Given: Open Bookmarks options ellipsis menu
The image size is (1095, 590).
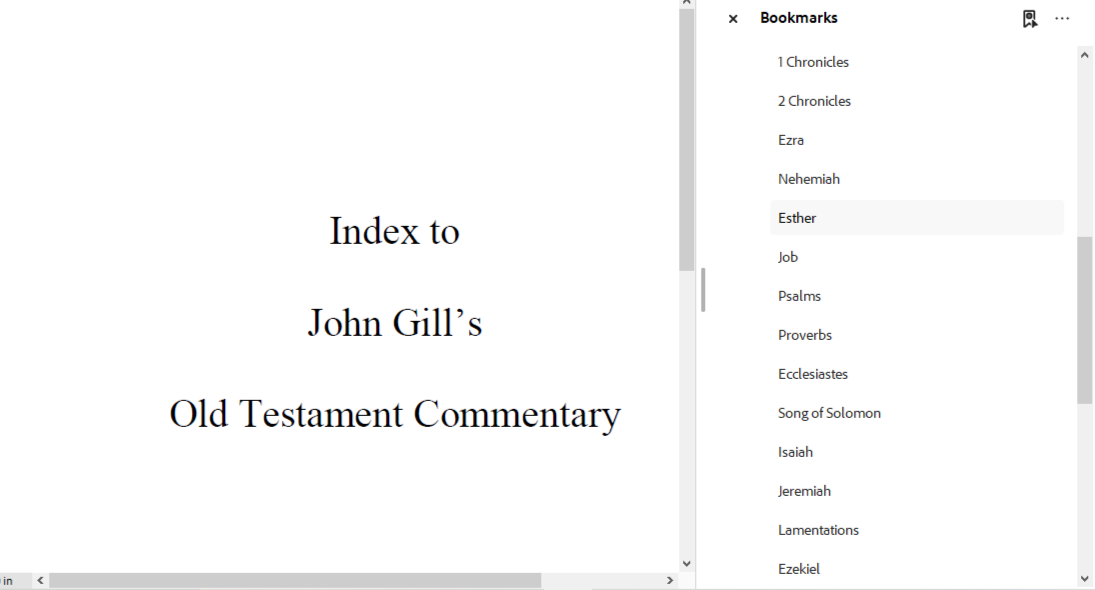Looking at the screenshot, I should coord(1062,19).
